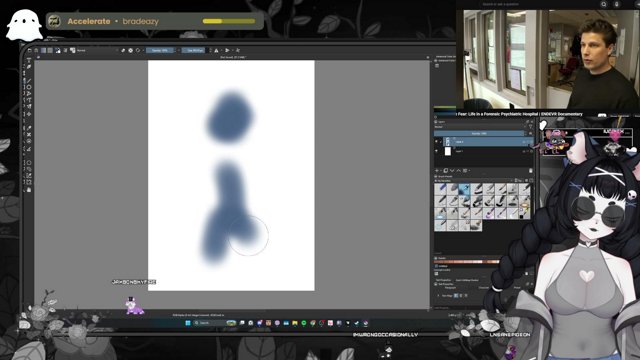The image size is (640, 360).
Task: Add a new paint layer
Action: click(436, 171)
